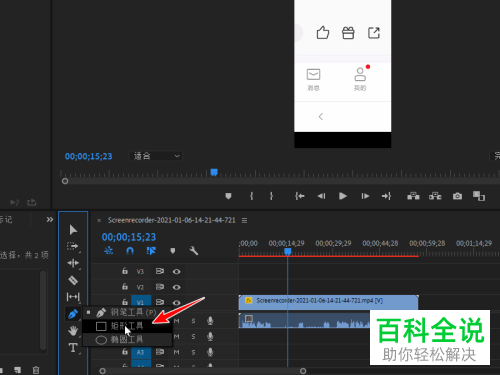Mute audio track A3
This screenshot has height=375, width=500.
click(x=176, y=352)
